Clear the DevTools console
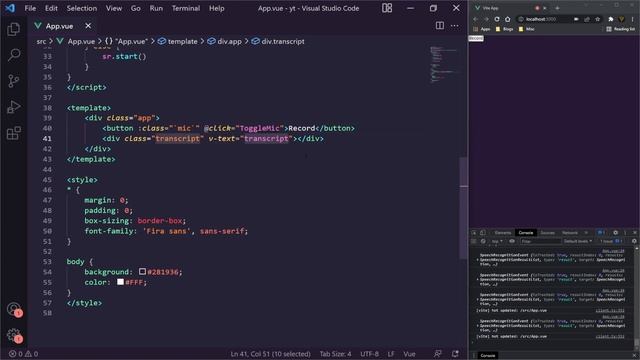The height and width of the screenshot is (360, 640). pos(483,241)
